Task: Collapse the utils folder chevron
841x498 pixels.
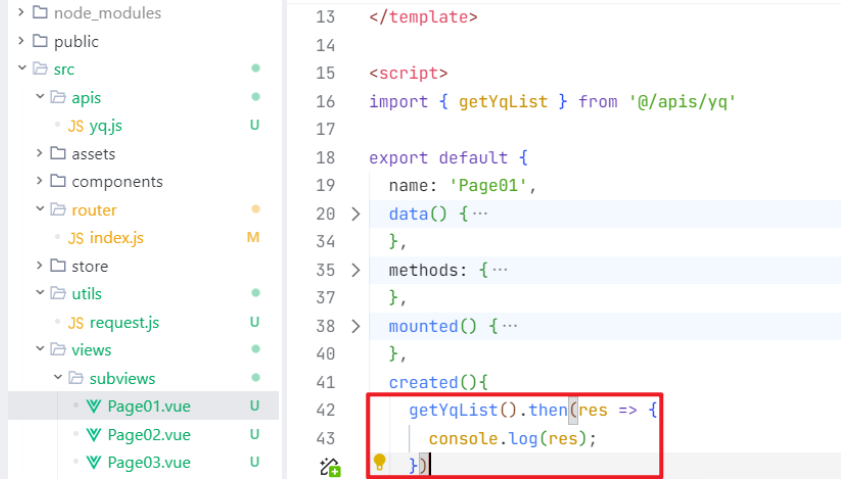Action: coord(40,292)
